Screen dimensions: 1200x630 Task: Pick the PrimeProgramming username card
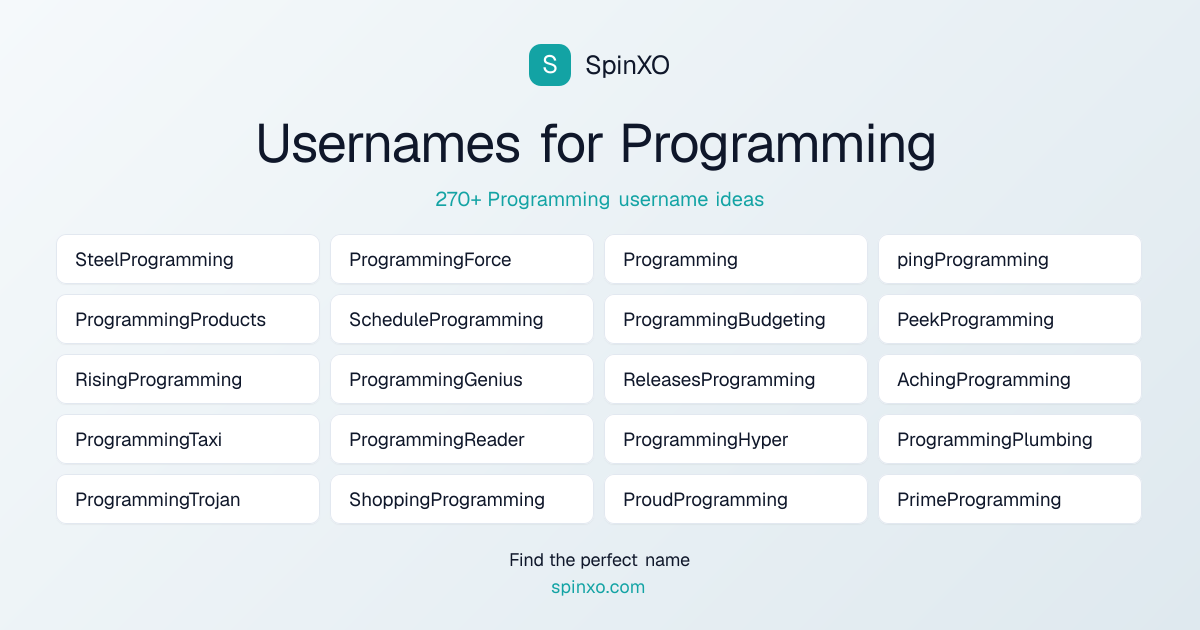(1010, 499)
